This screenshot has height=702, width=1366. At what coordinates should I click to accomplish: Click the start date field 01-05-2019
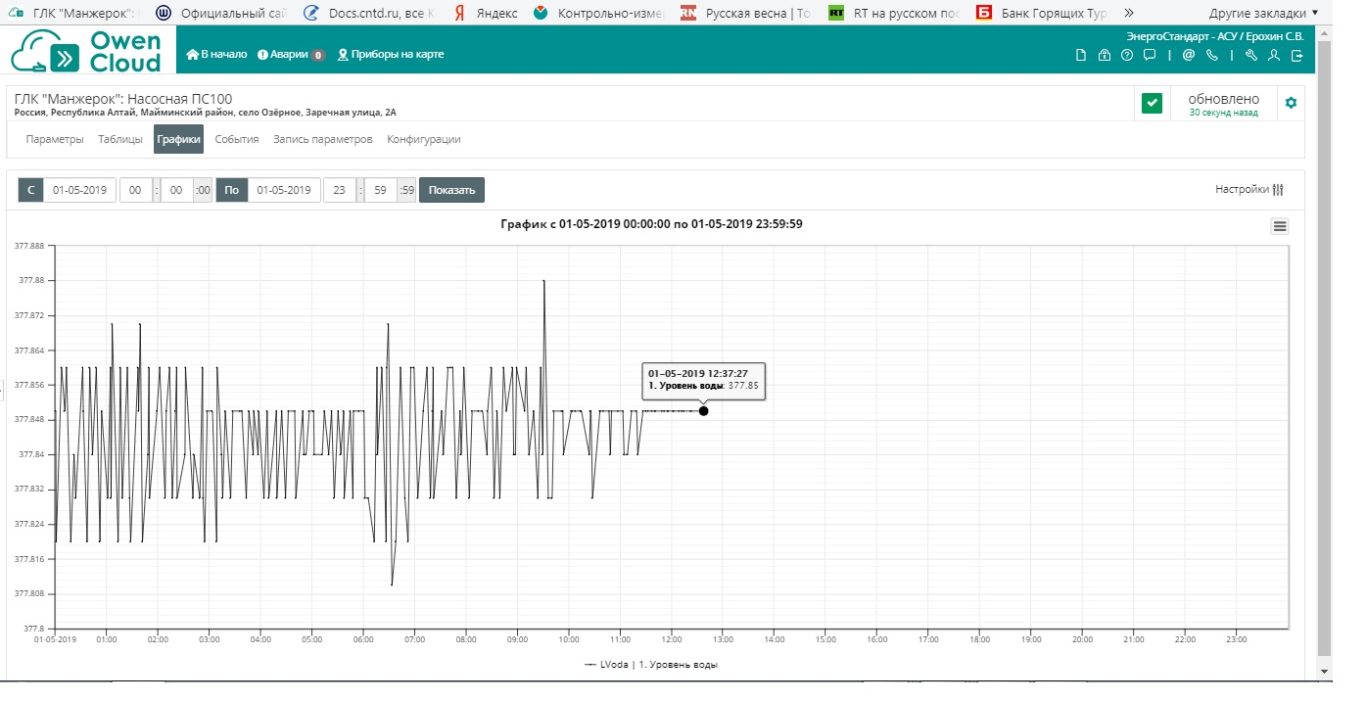coord(80,190)
